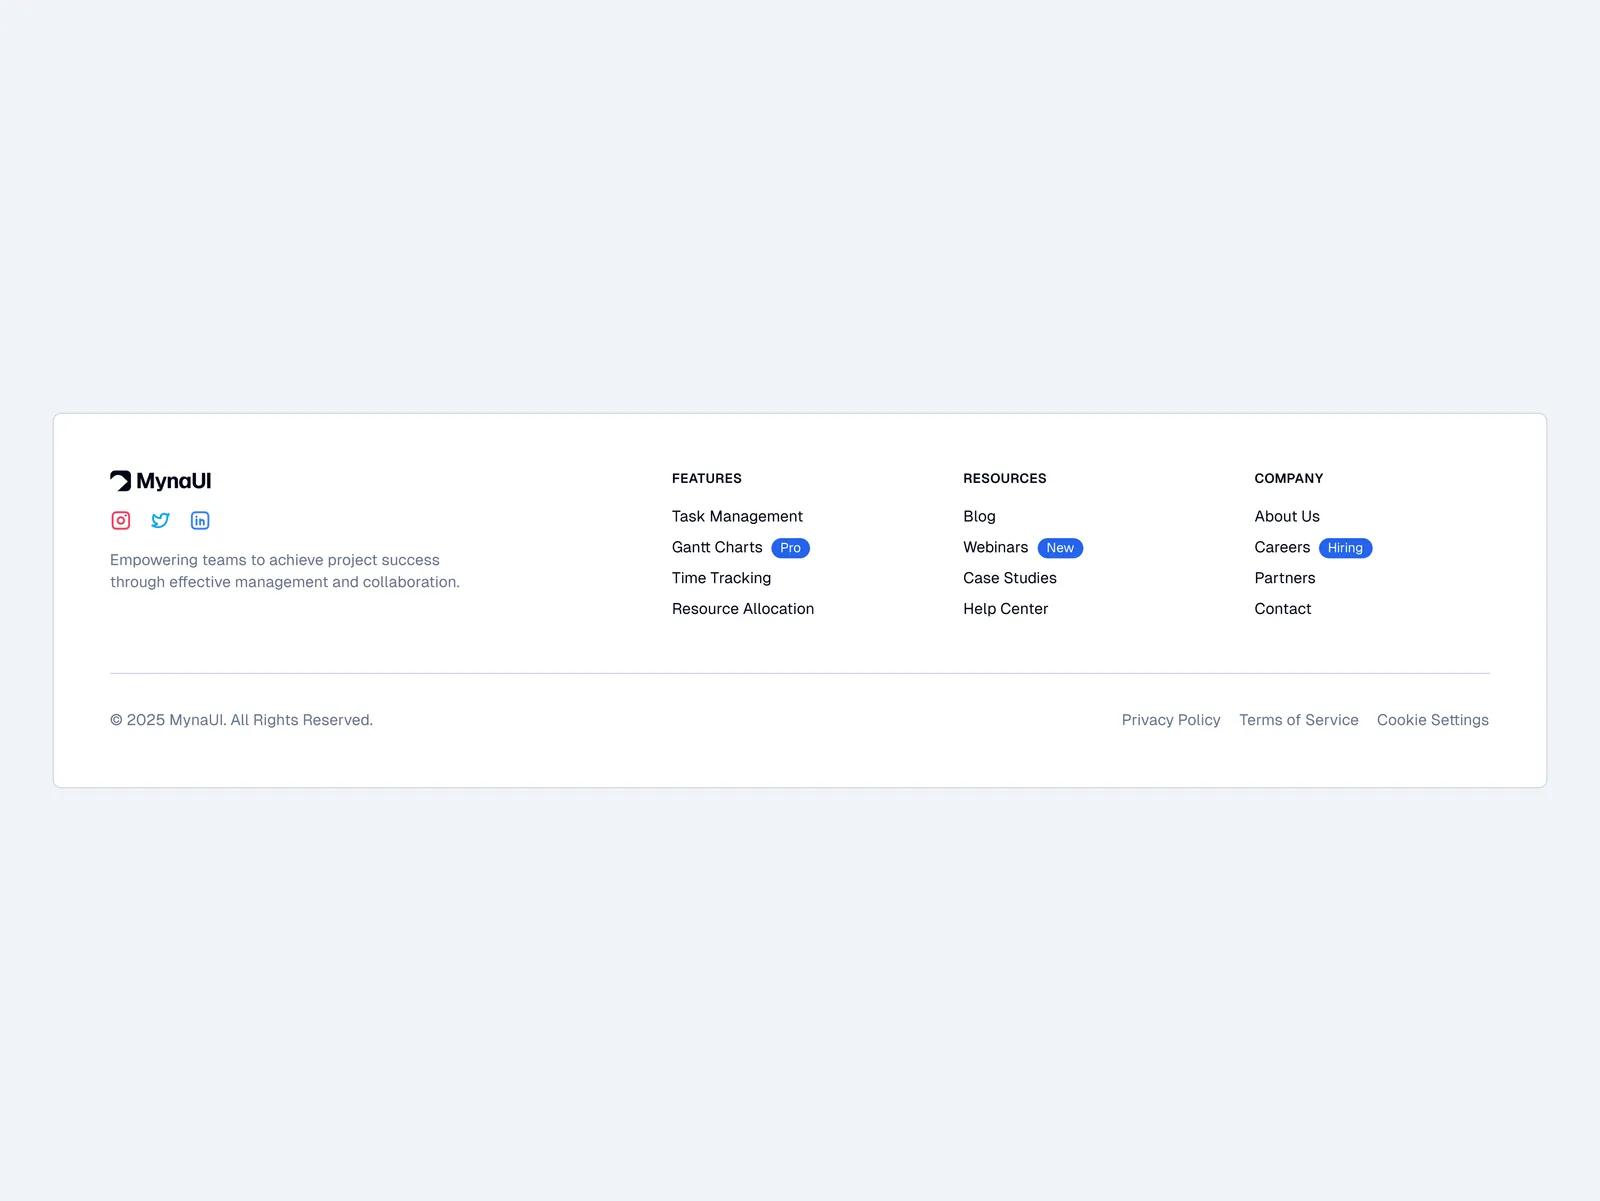Open Cookie Settings in footer
The image size is (1600, 1201).
point(1432,720)
